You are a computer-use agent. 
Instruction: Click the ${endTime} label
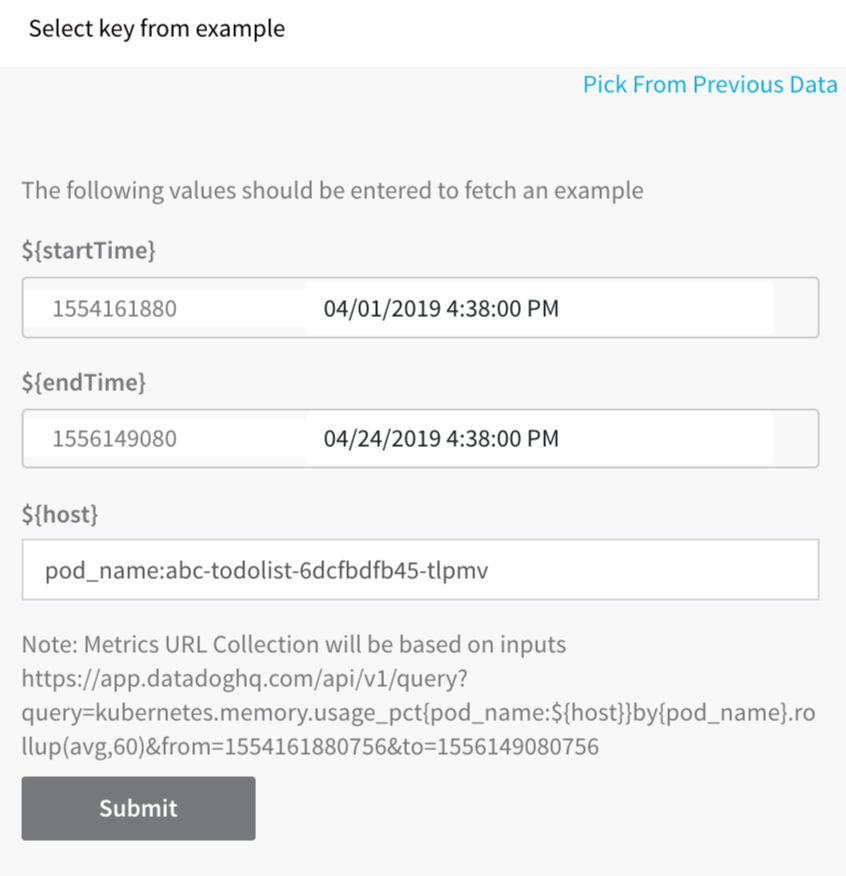coord(84,383)
